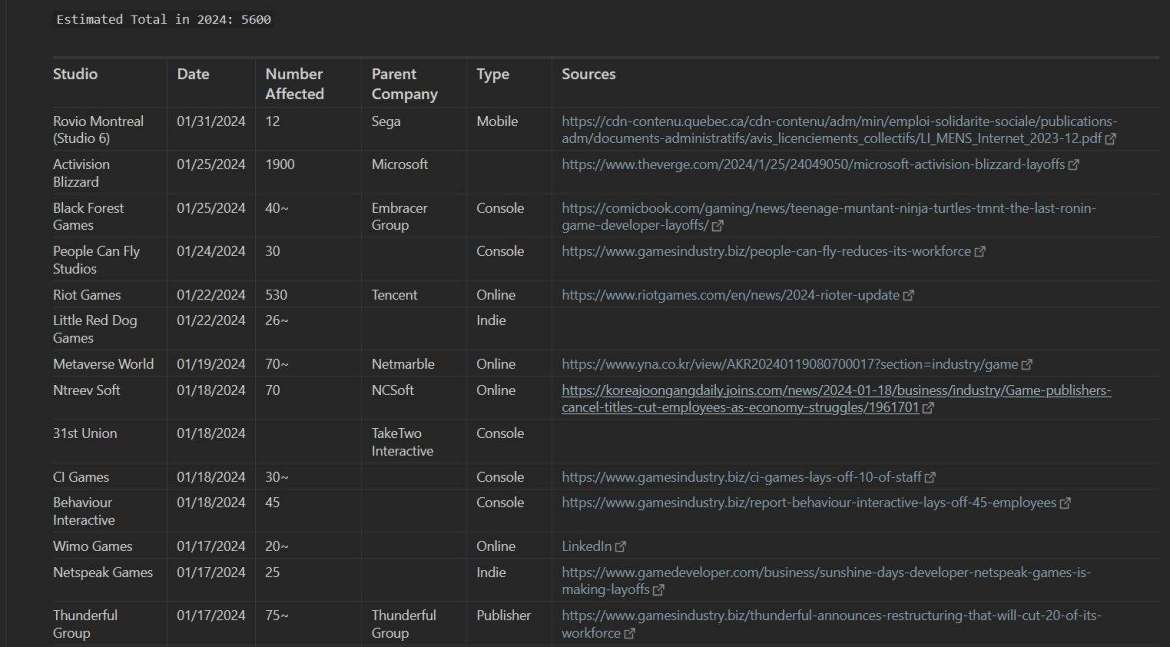This screenshot has height=647, width=1170.
Task: Click the Studio column header
Action: 76,74
